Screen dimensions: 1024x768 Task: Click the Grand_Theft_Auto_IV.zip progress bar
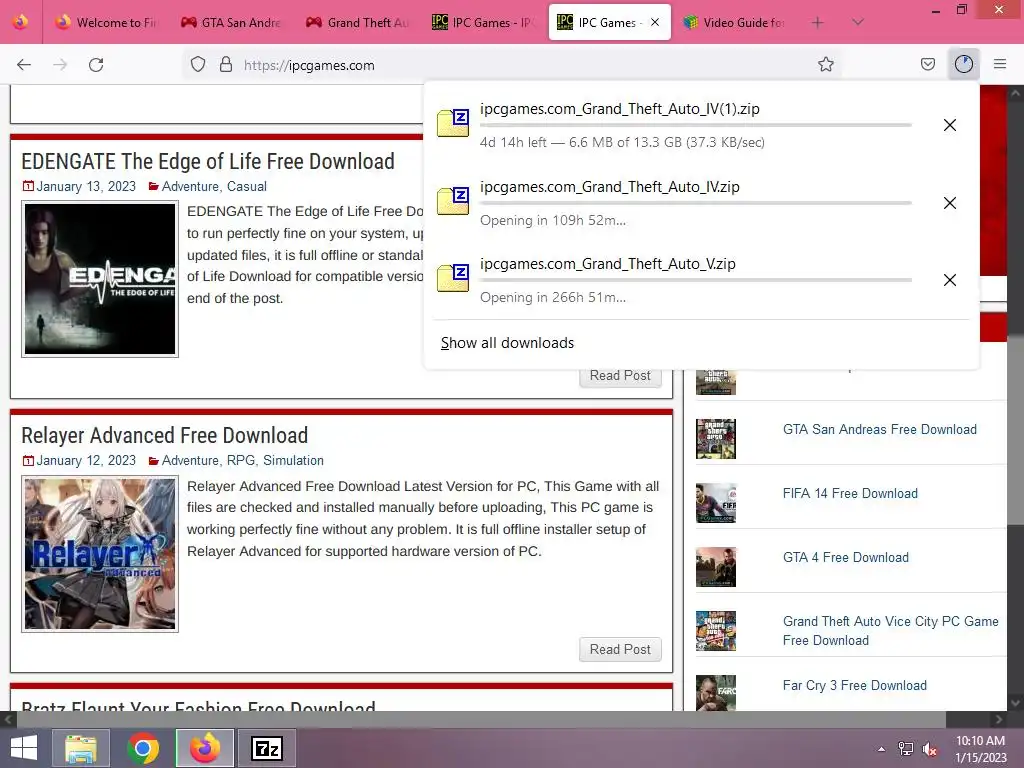tap(696, 203)
